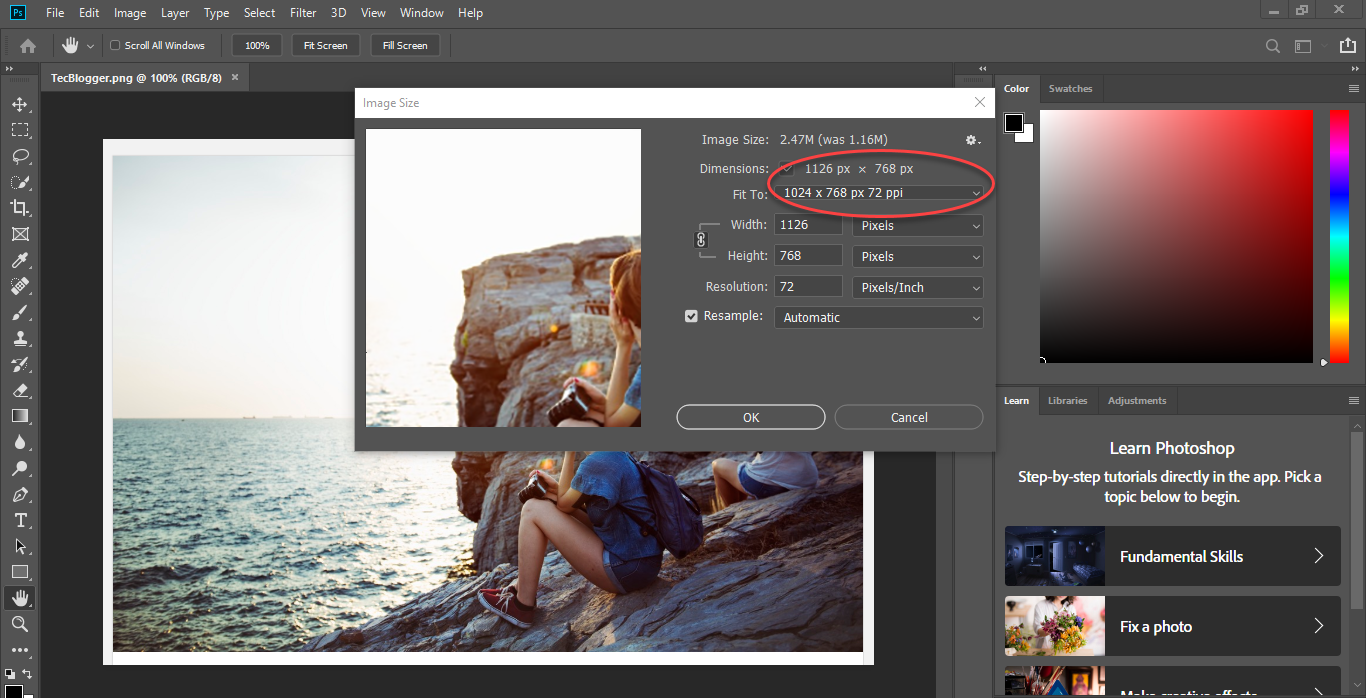Expand the Resample method dropdown
This screenshot has width=1366, height=698.
878,318
